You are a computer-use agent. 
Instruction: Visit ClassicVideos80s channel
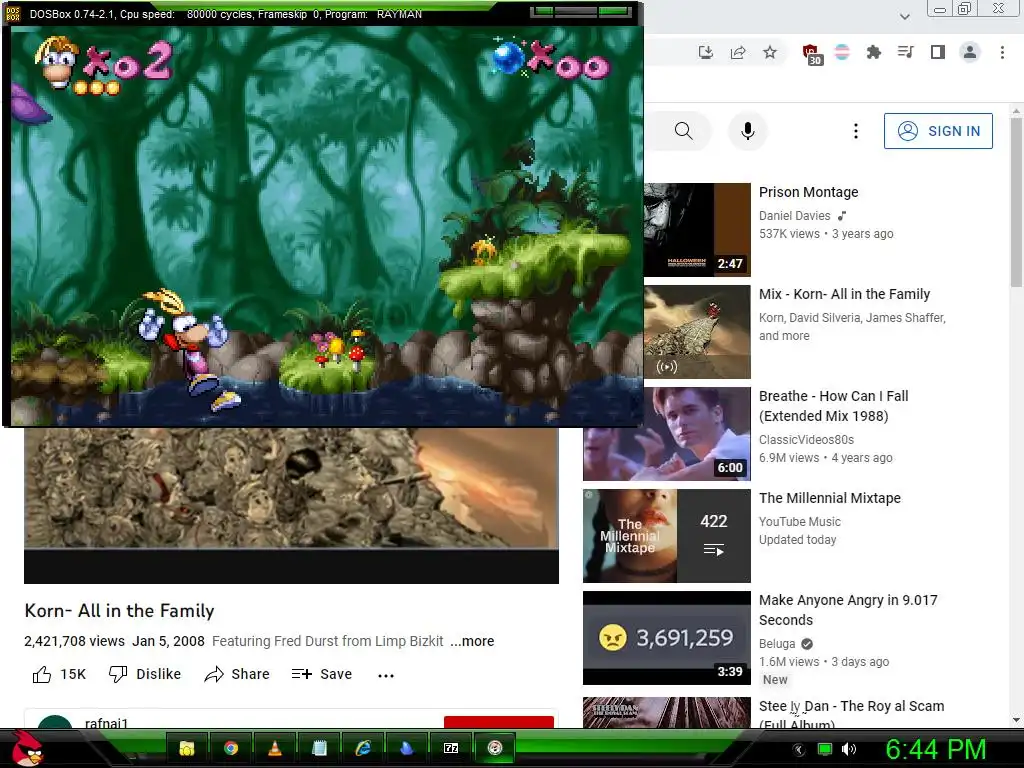pos(807,440)
